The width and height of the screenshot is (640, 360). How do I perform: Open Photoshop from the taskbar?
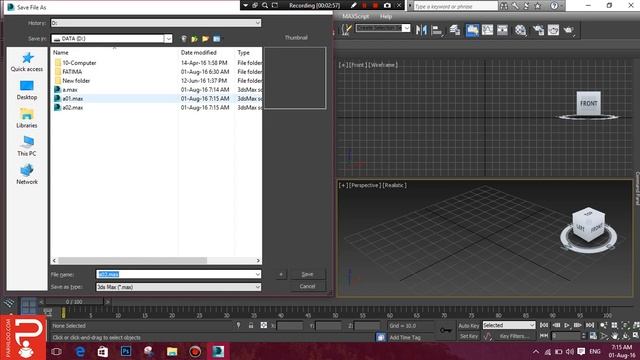click(126, 351)
